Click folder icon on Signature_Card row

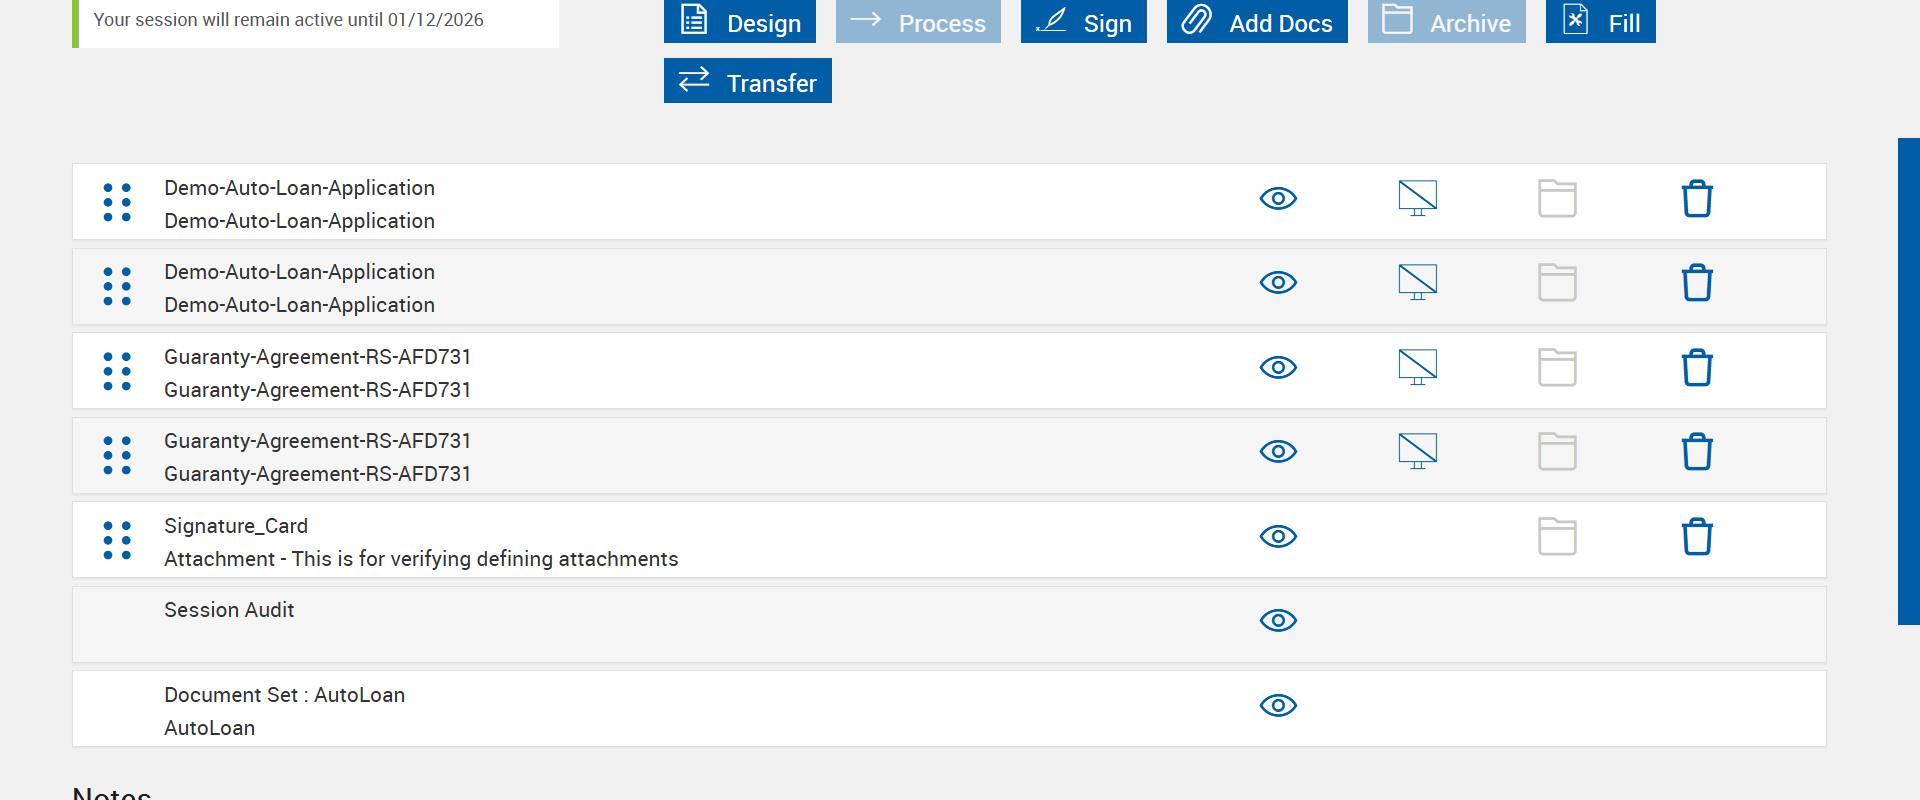[x=1557, y=537]
